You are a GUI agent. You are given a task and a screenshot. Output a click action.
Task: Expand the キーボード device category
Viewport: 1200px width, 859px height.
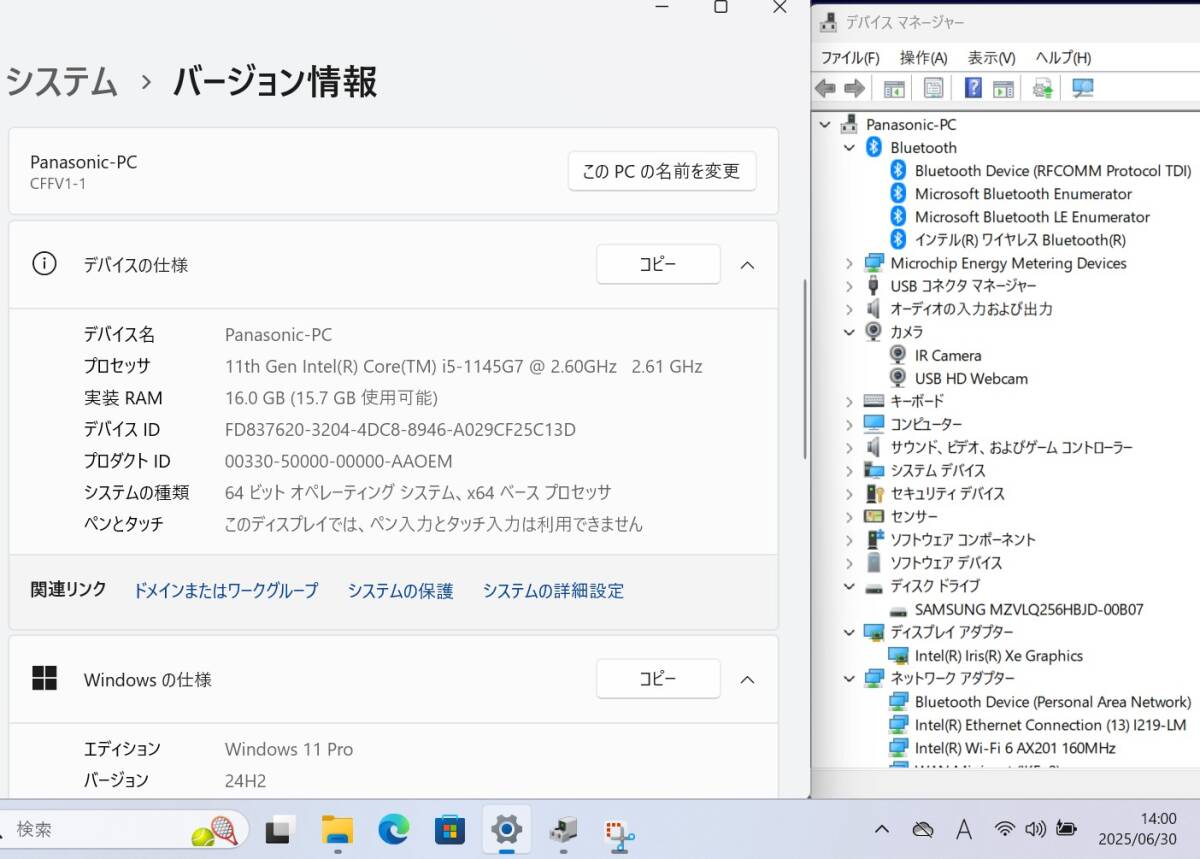849,401
